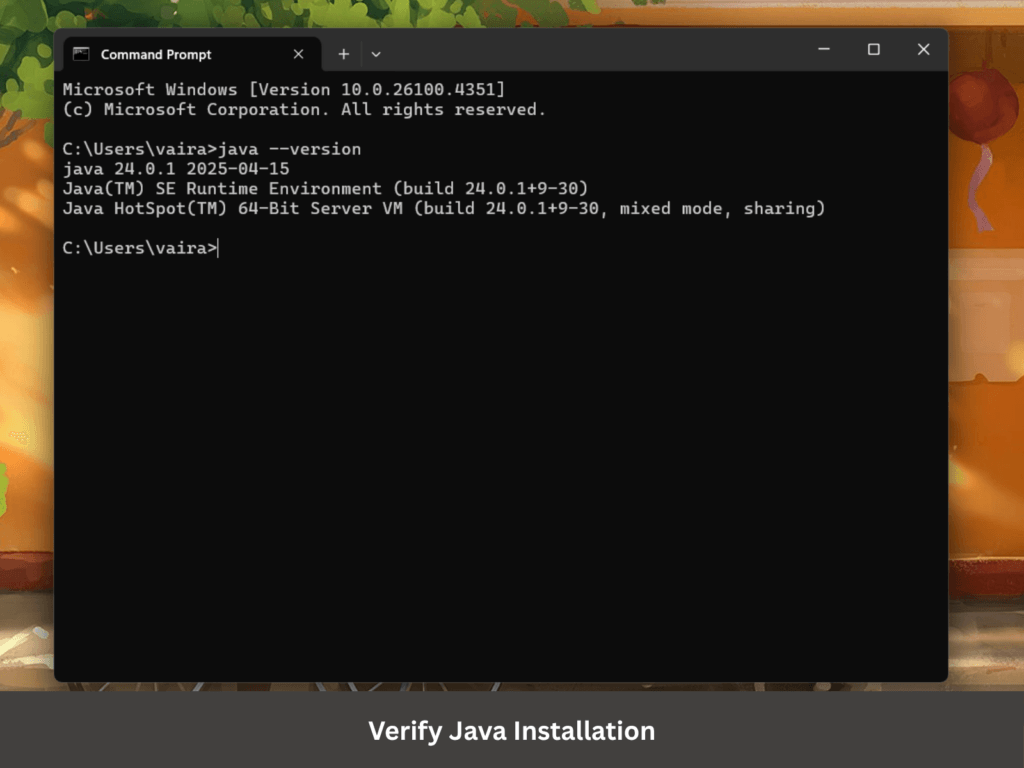Click the active prompt line with the cursor
The height and width of the screenshot is (768, 1024).
[x=139, y=248]
